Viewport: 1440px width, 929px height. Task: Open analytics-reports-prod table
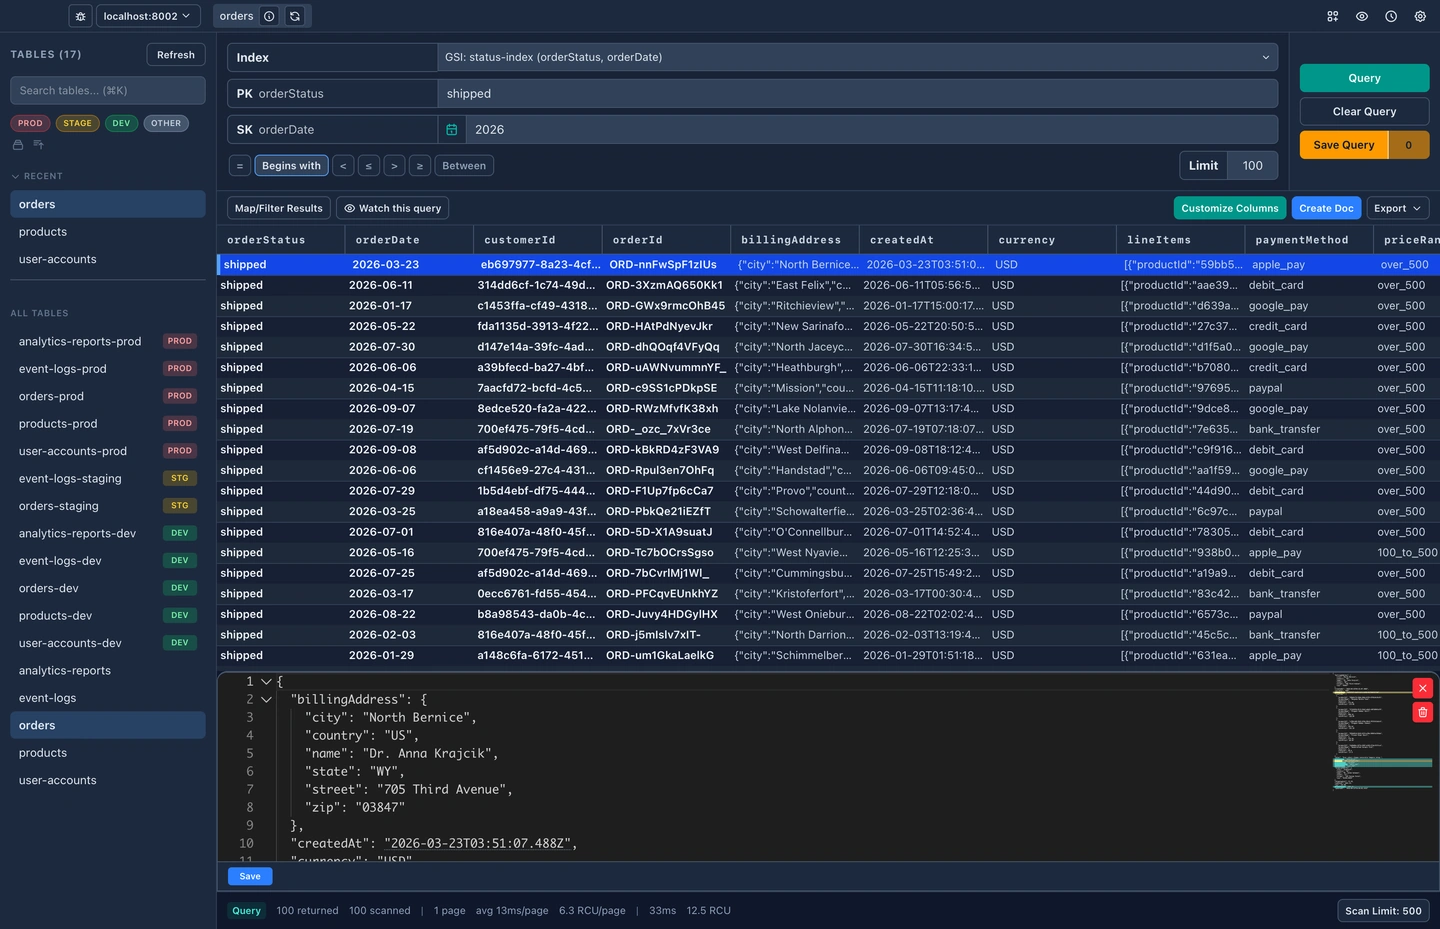pos(108,341)
